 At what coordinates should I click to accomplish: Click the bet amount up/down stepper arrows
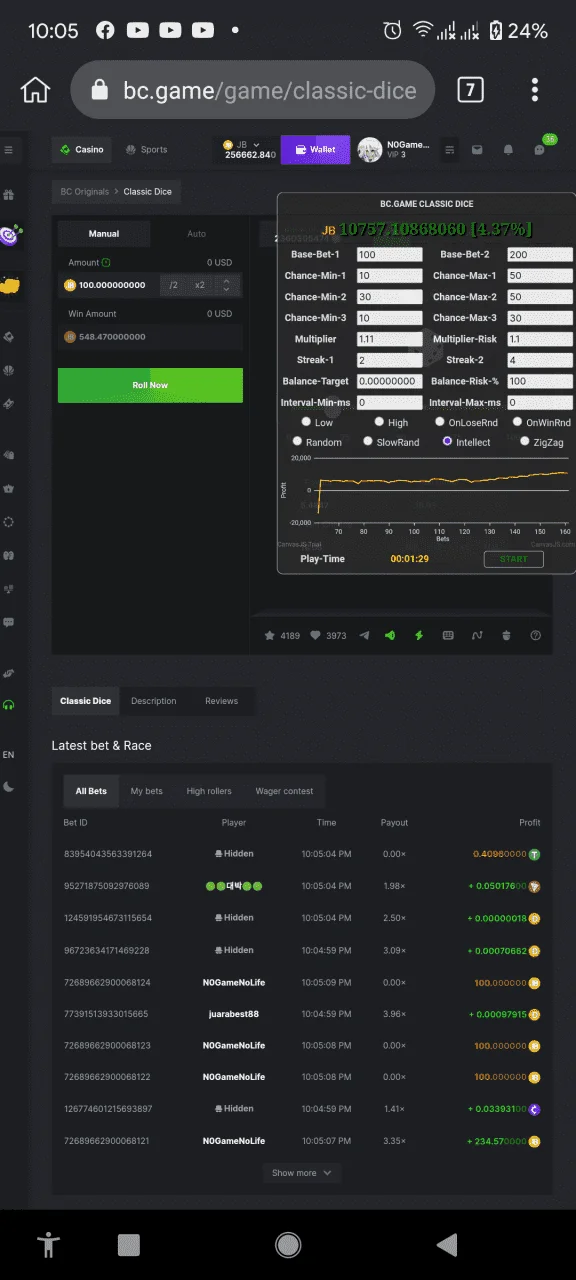tap(226, 285)
